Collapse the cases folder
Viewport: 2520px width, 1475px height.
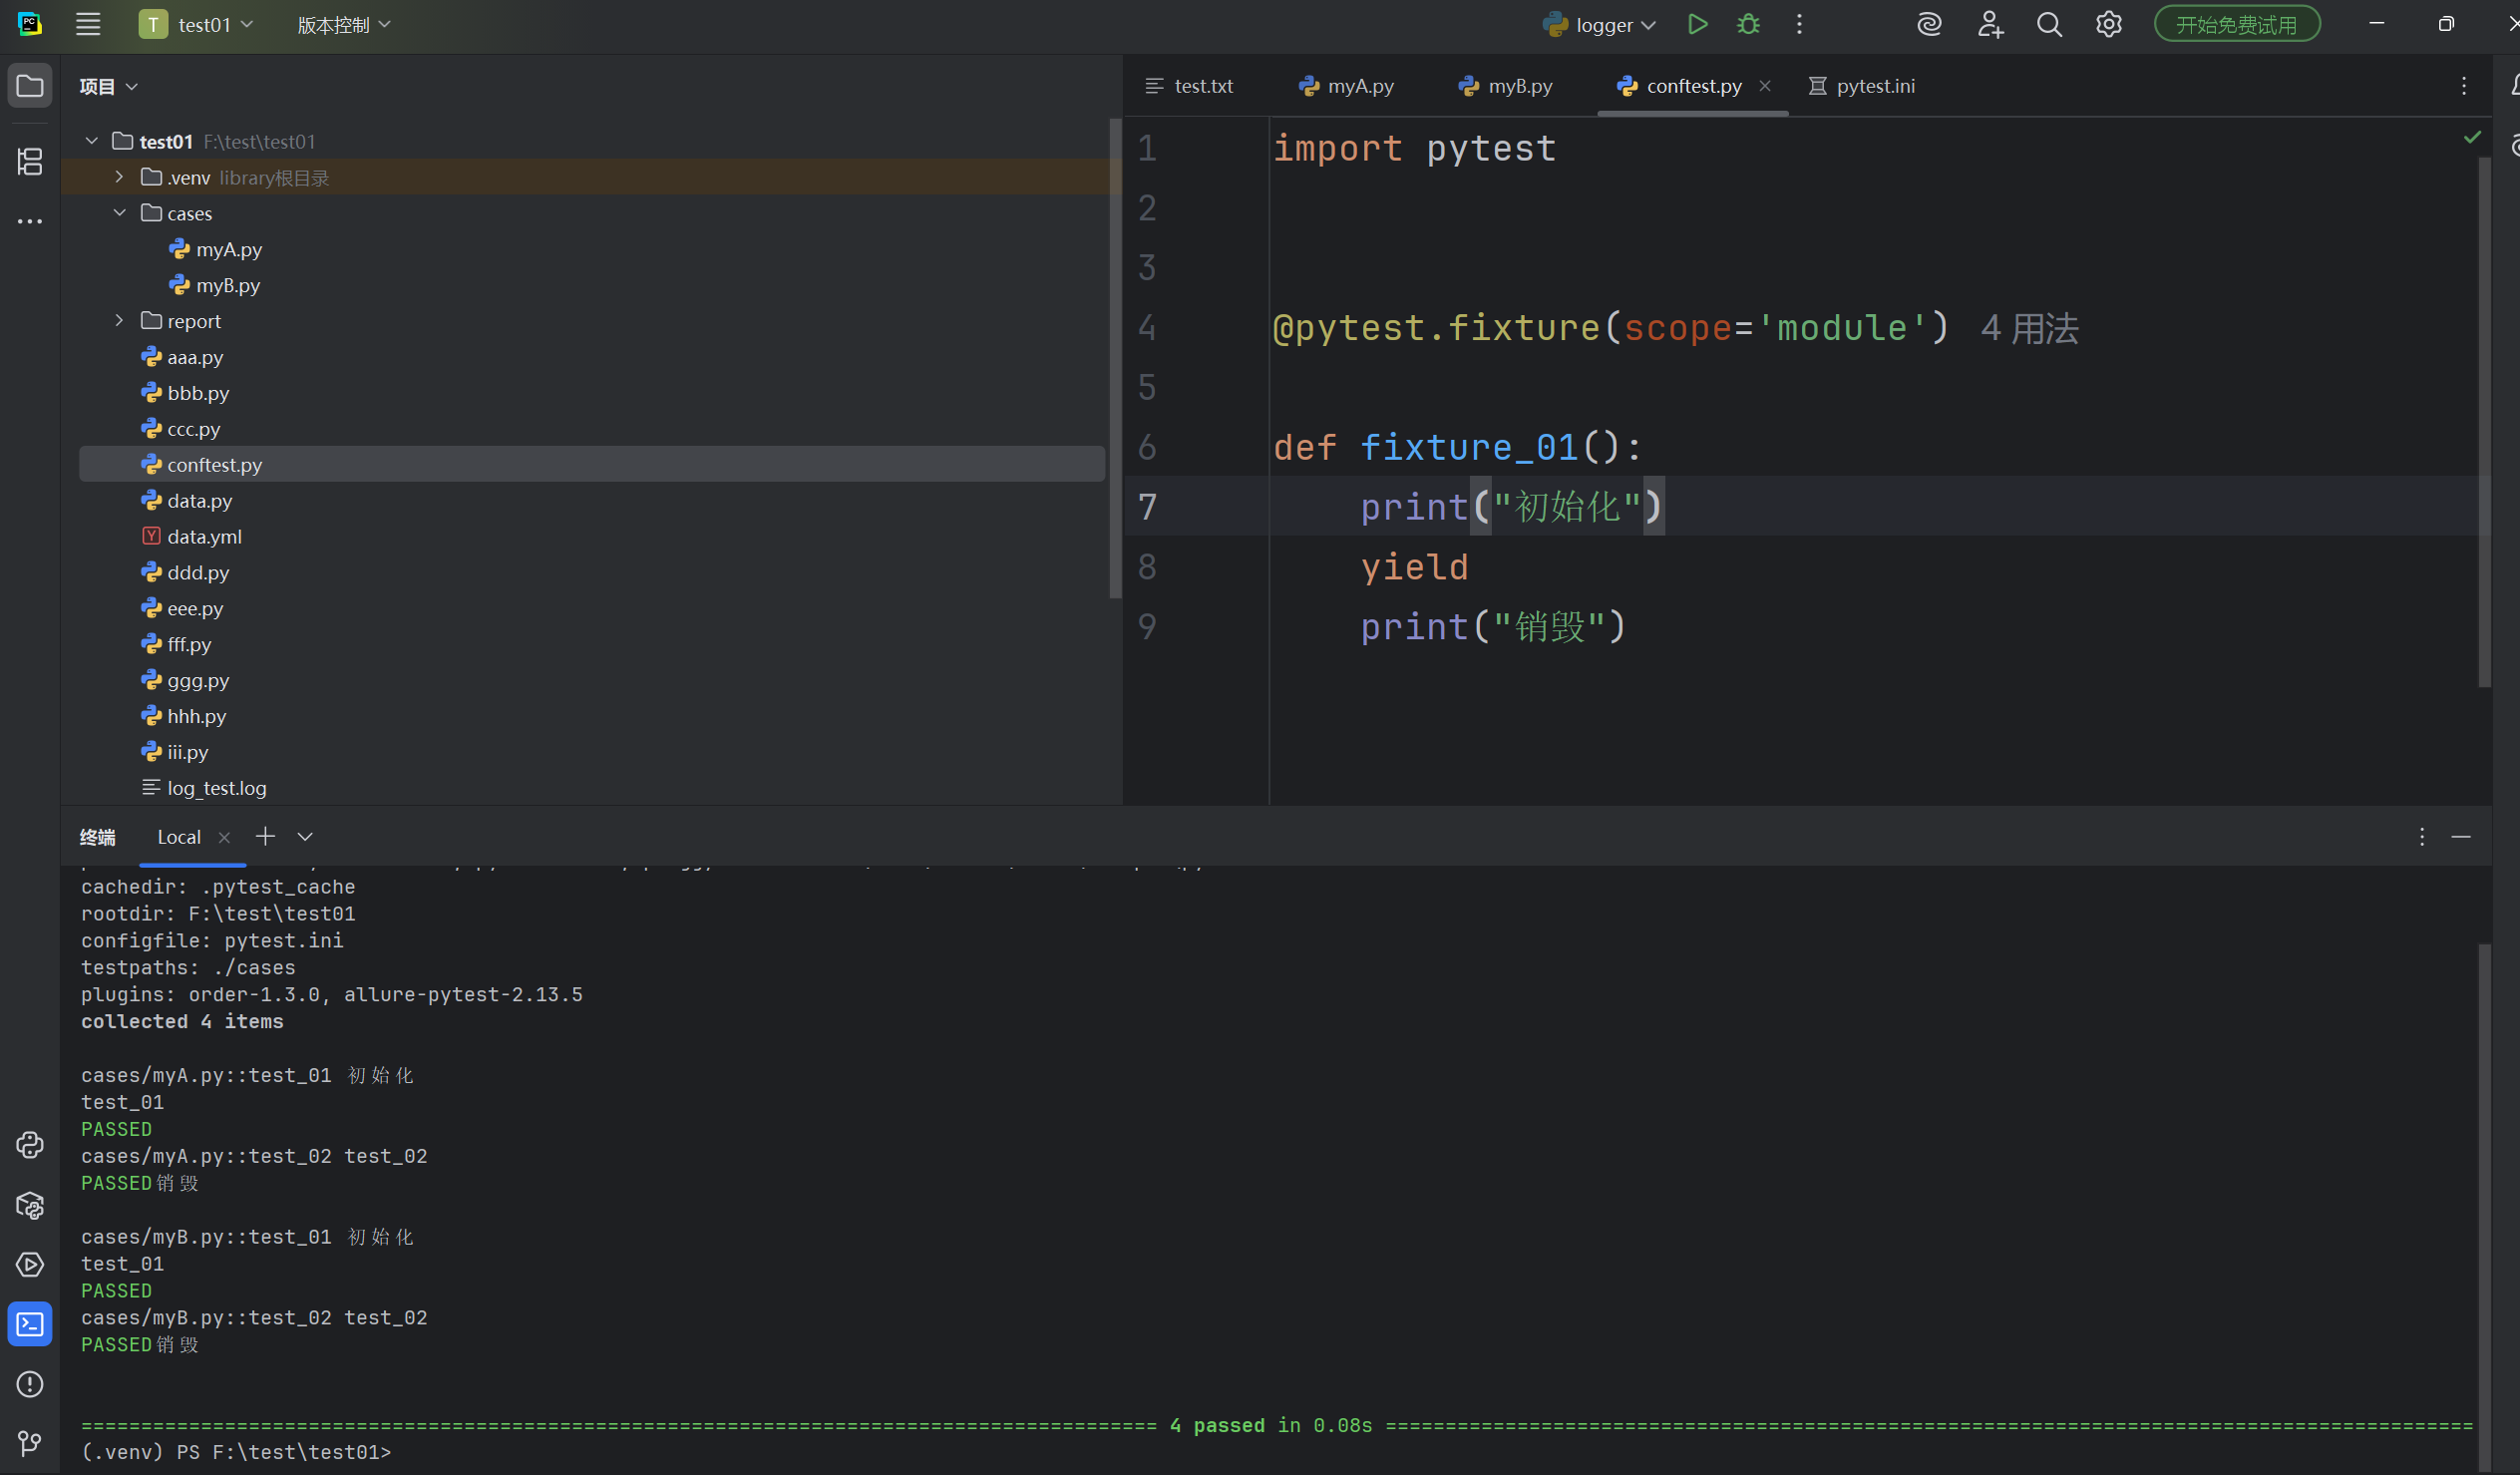pos(119,213)
